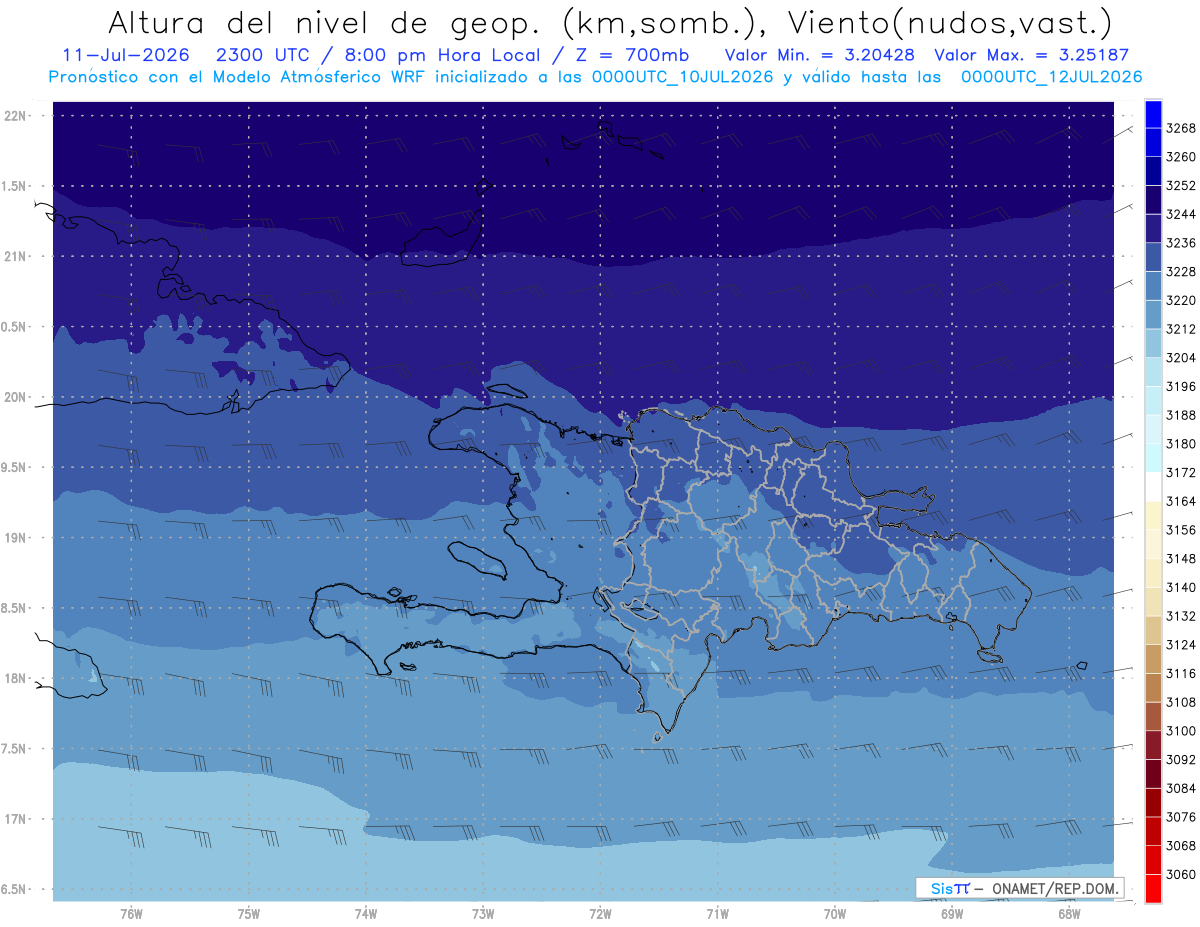1200x927 pixels.
Task: Click the dark maroon swatch between 3084 and 3092
Action: tap(1153, 774)
